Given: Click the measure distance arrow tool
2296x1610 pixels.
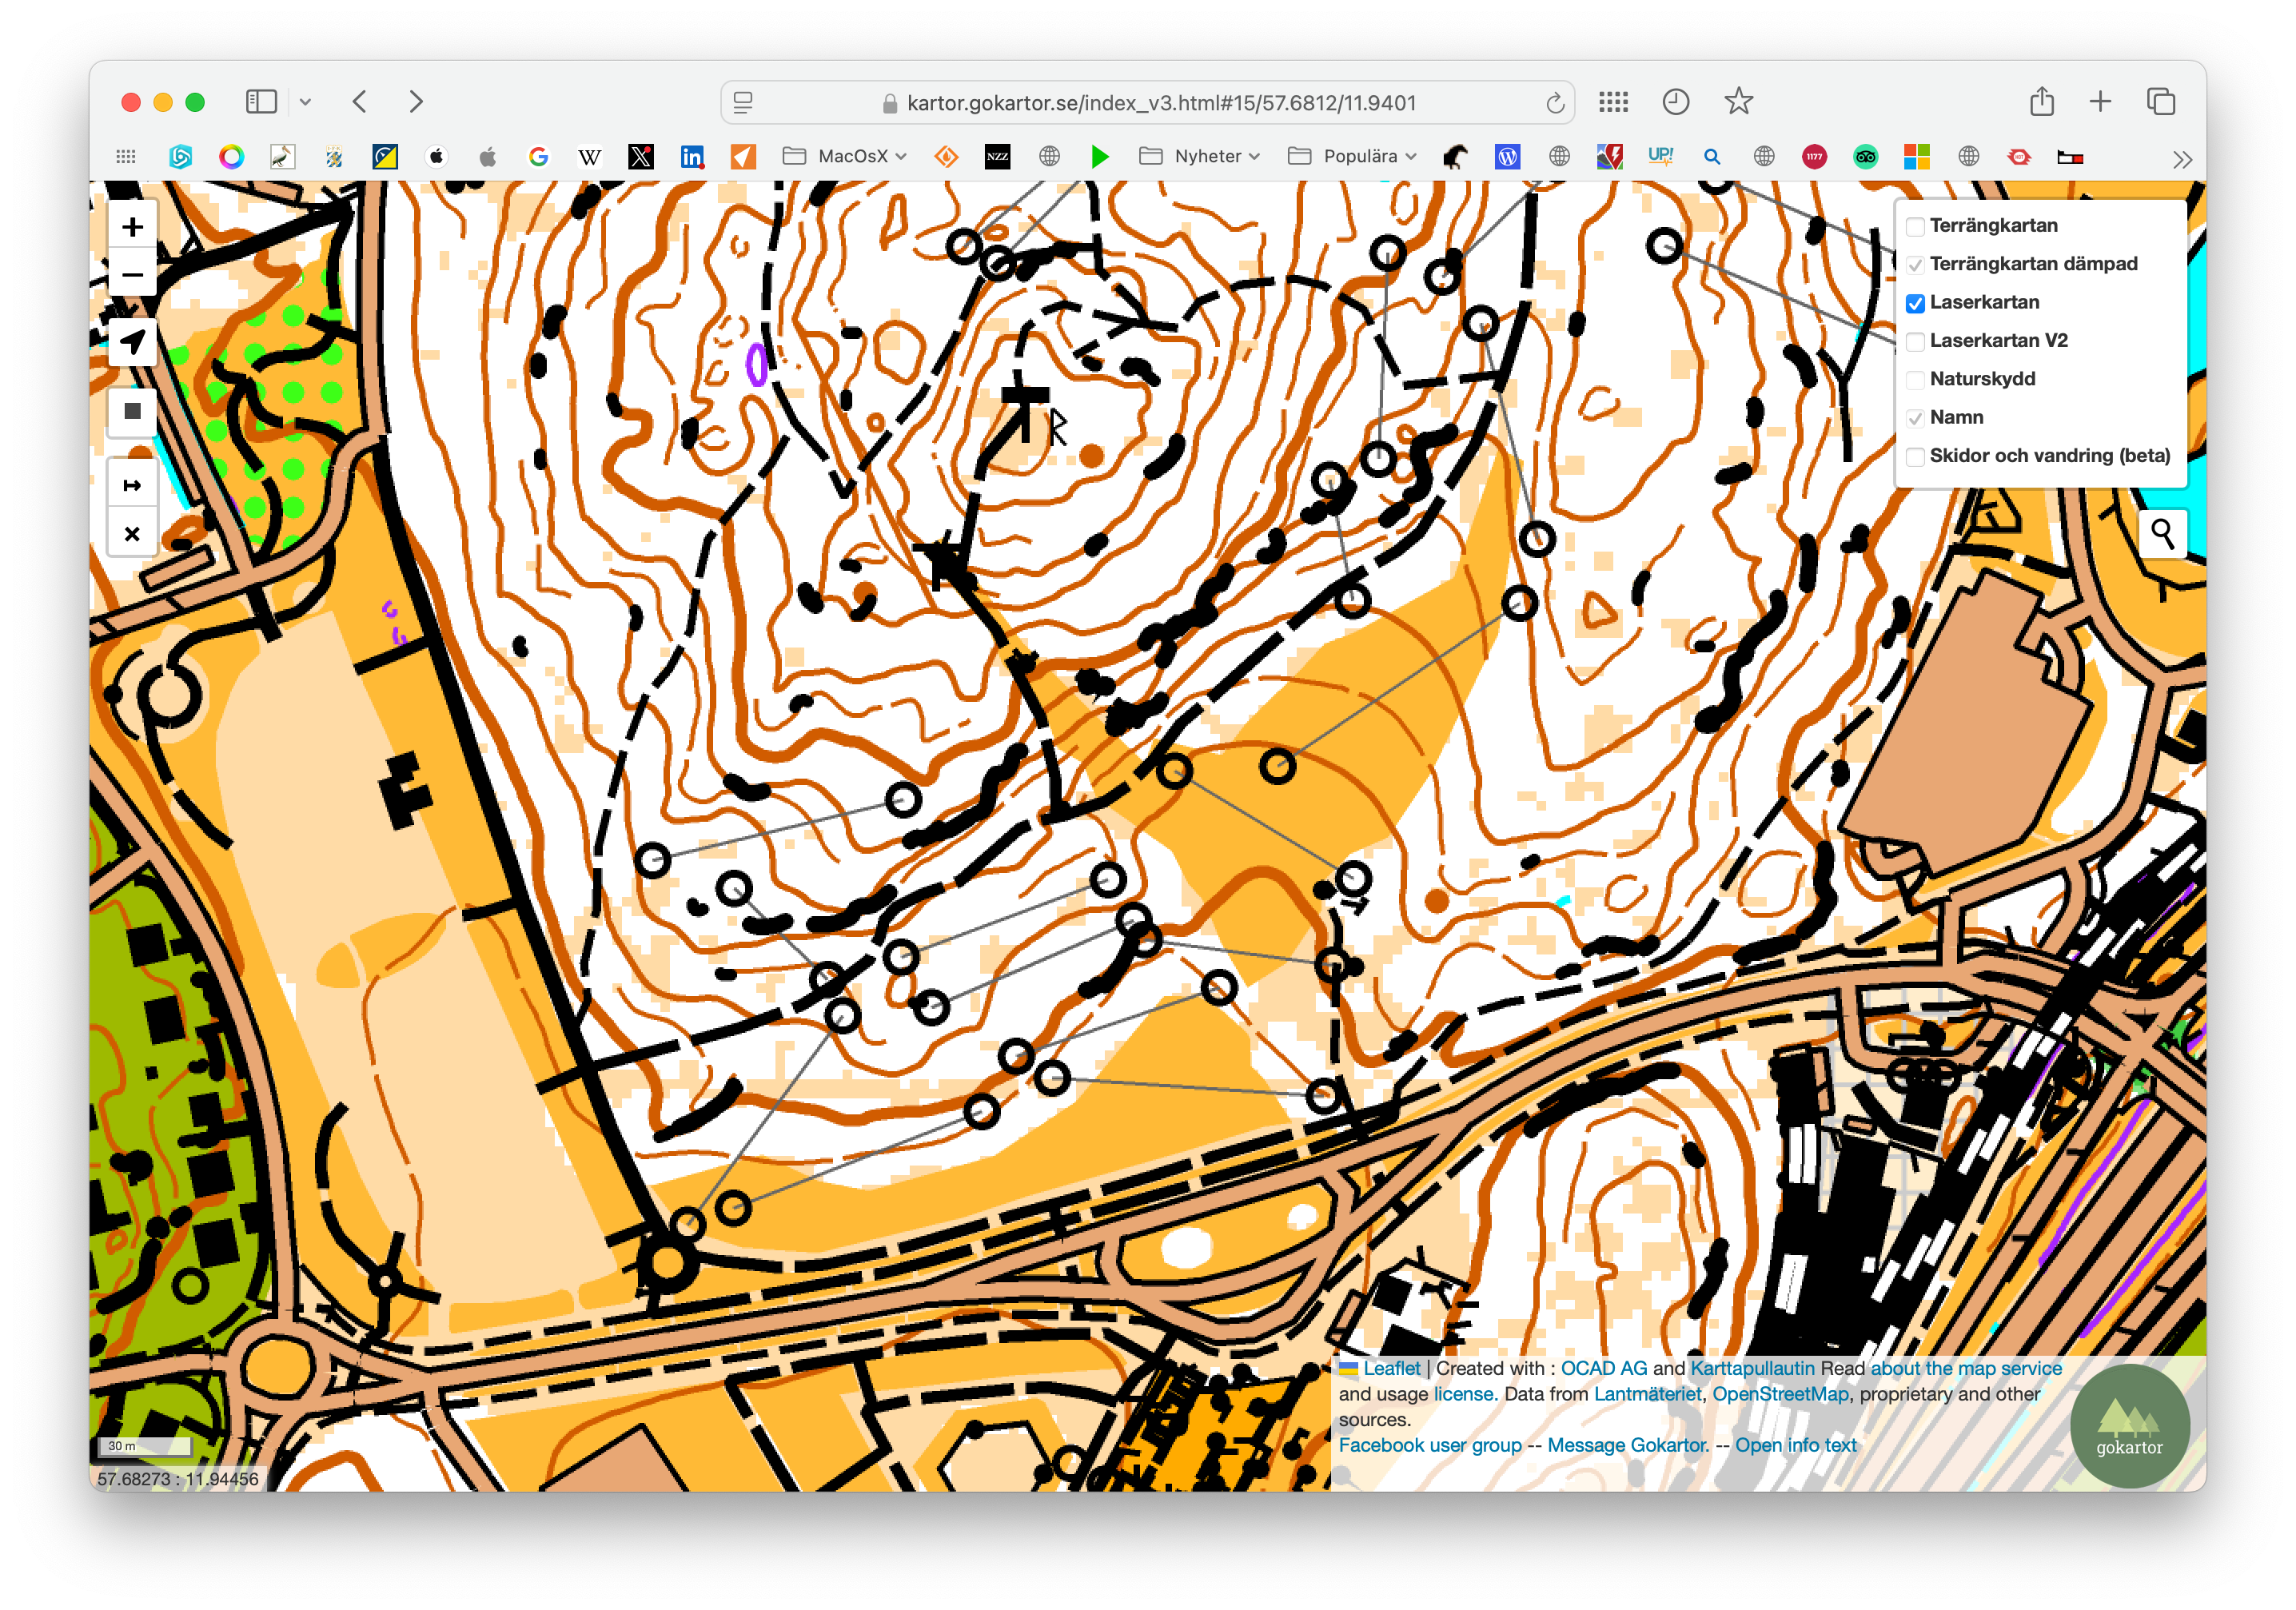Looking at the screenshot, I should tap(132, 486).
